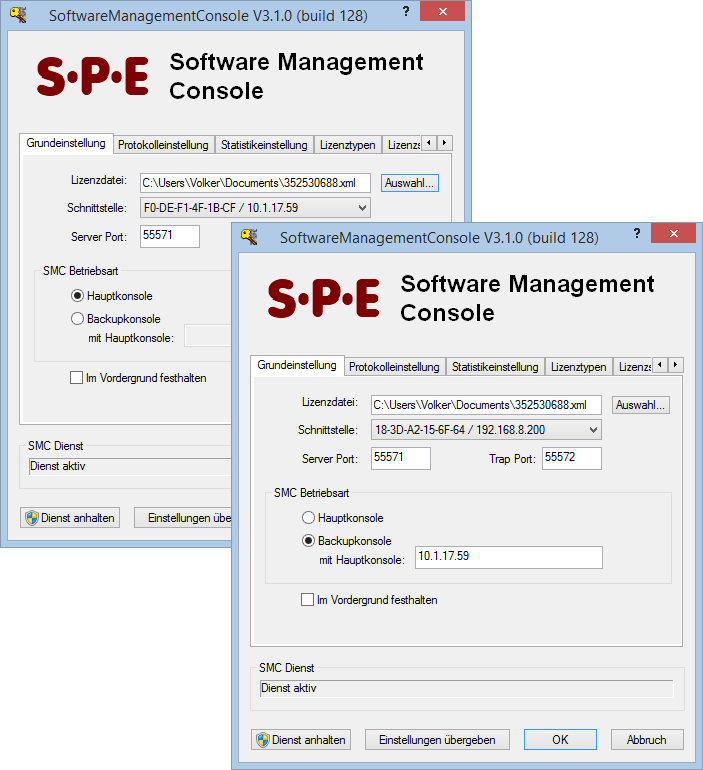Open the Schnittstelle dropdown showing 192.168.8.200
703x770 pixels.
click(486, 430)
